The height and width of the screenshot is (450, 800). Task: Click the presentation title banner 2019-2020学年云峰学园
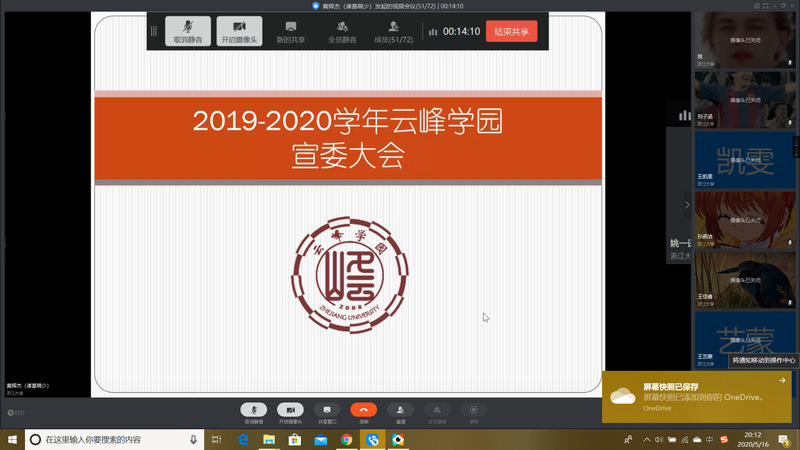click(348, 138)
